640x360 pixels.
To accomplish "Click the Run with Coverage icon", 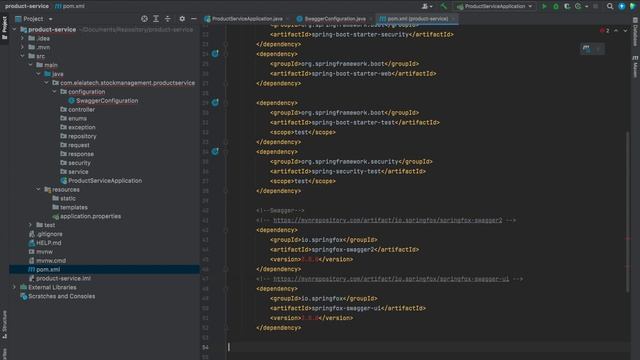I will pyautogui.click(x=567, y=6).
